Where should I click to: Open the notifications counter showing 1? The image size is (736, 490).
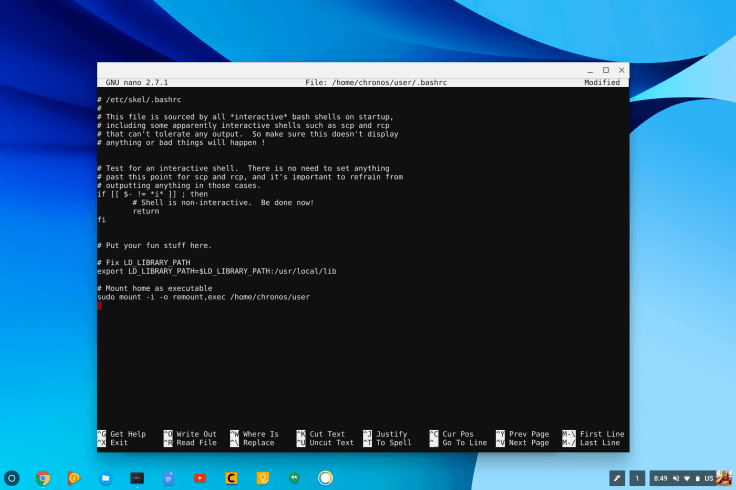637,478
